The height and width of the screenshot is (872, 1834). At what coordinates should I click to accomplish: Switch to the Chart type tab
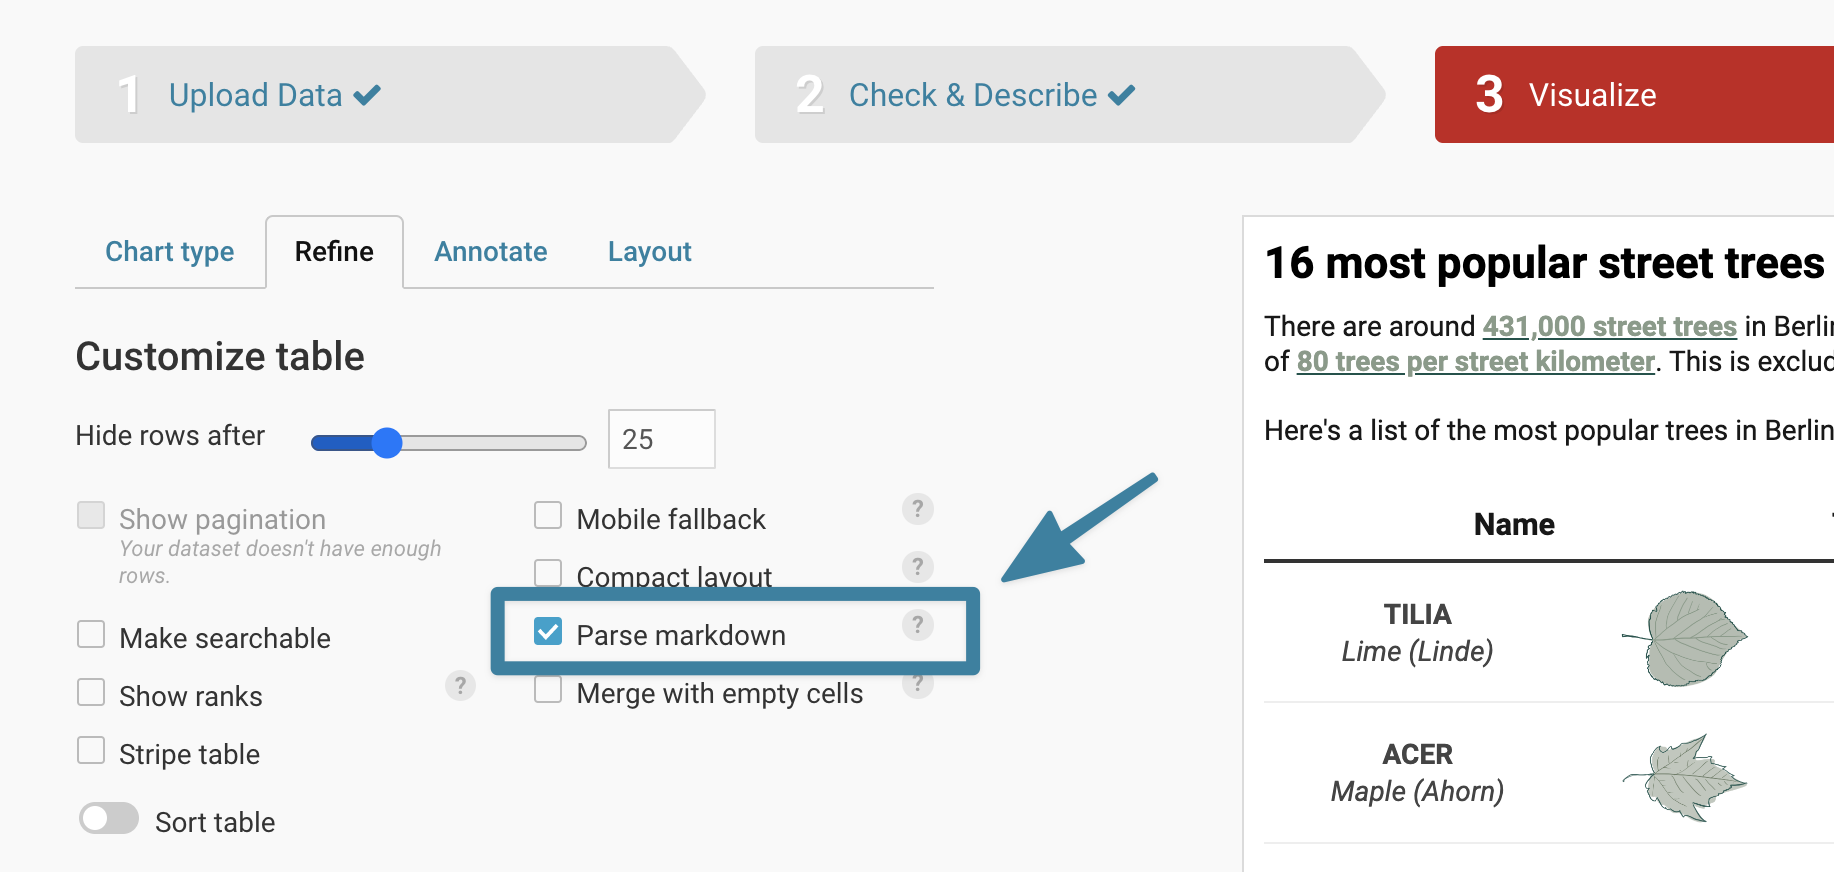pyautogui.click(x=170, y=252)
